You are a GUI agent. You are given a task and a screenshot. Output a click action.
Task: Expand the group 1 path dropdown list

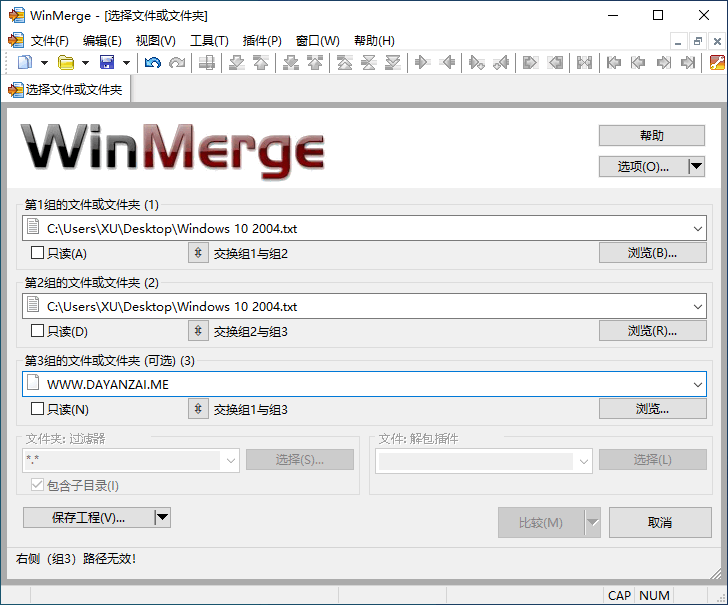[697, 228]
